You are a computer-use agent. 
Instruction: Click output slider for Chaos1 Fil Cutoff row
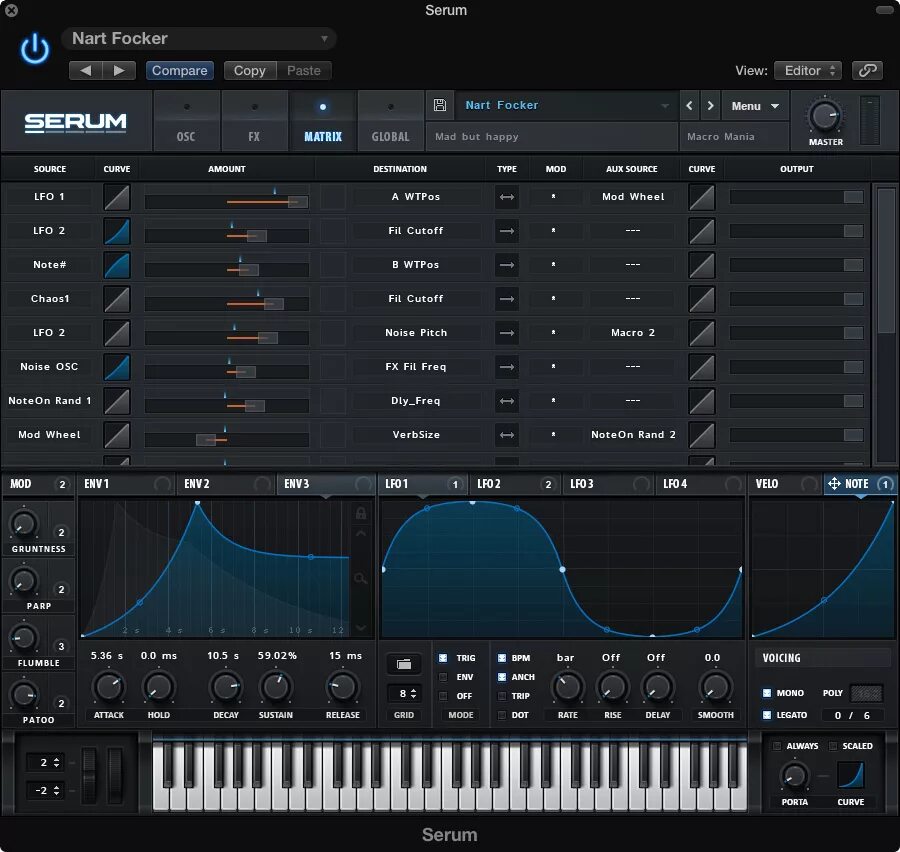click(796, 299)
